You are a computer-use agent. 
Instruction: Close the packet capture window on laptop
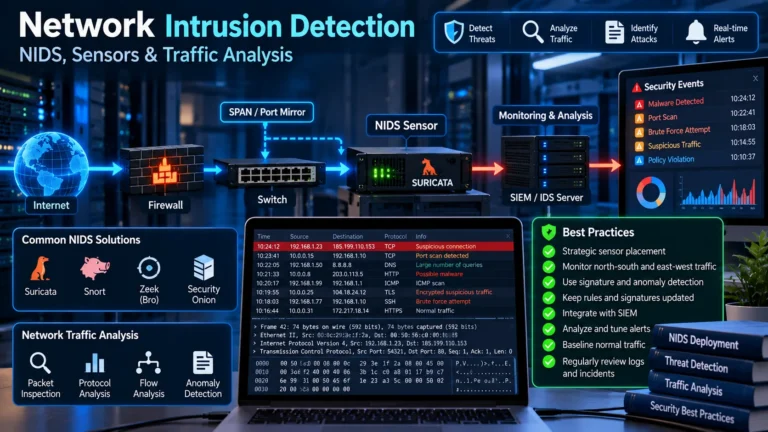pyautogui.click(x=508, y=236)
